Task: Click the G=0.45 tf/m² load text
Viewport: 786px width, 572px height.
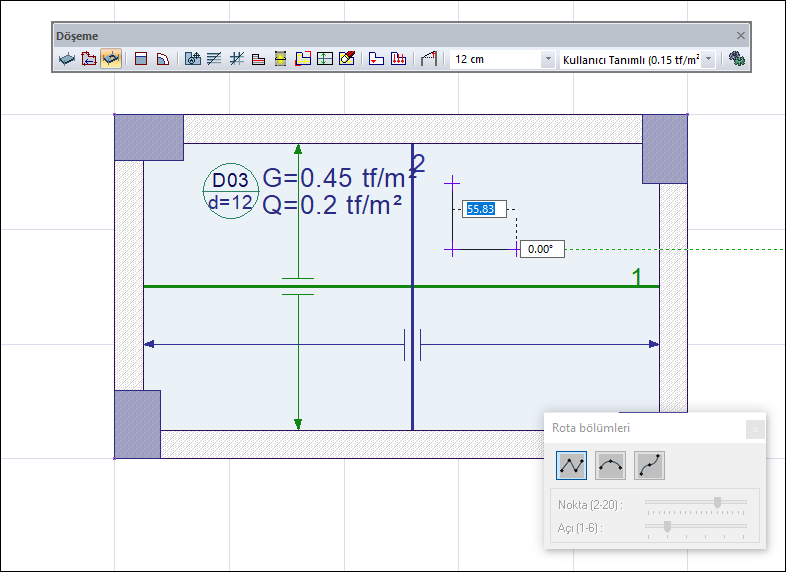Action: pyautogui.click(x=332, y=178)
